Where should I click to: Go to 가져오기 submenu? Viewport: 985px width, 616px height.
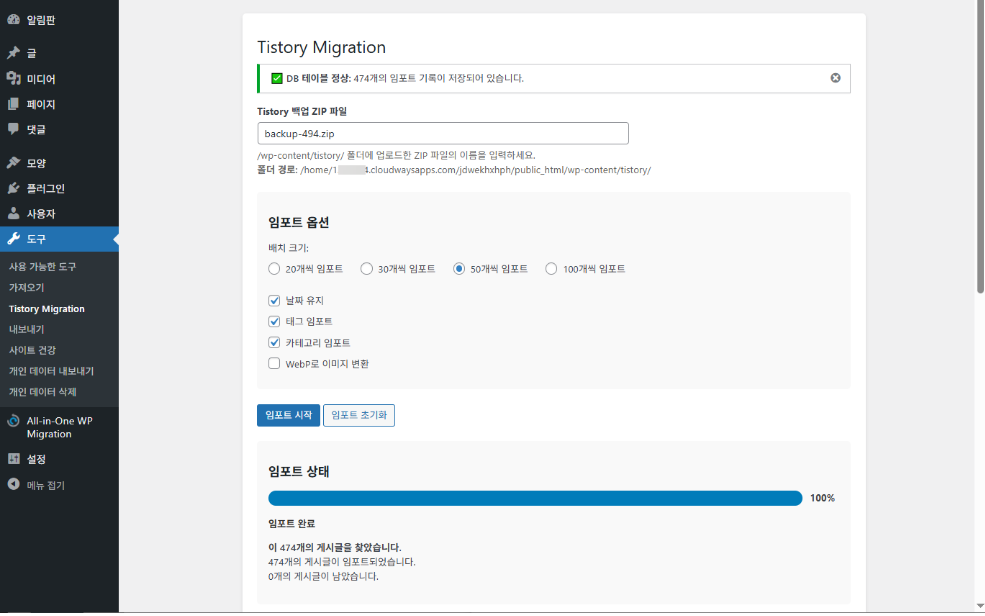(26, 288)
